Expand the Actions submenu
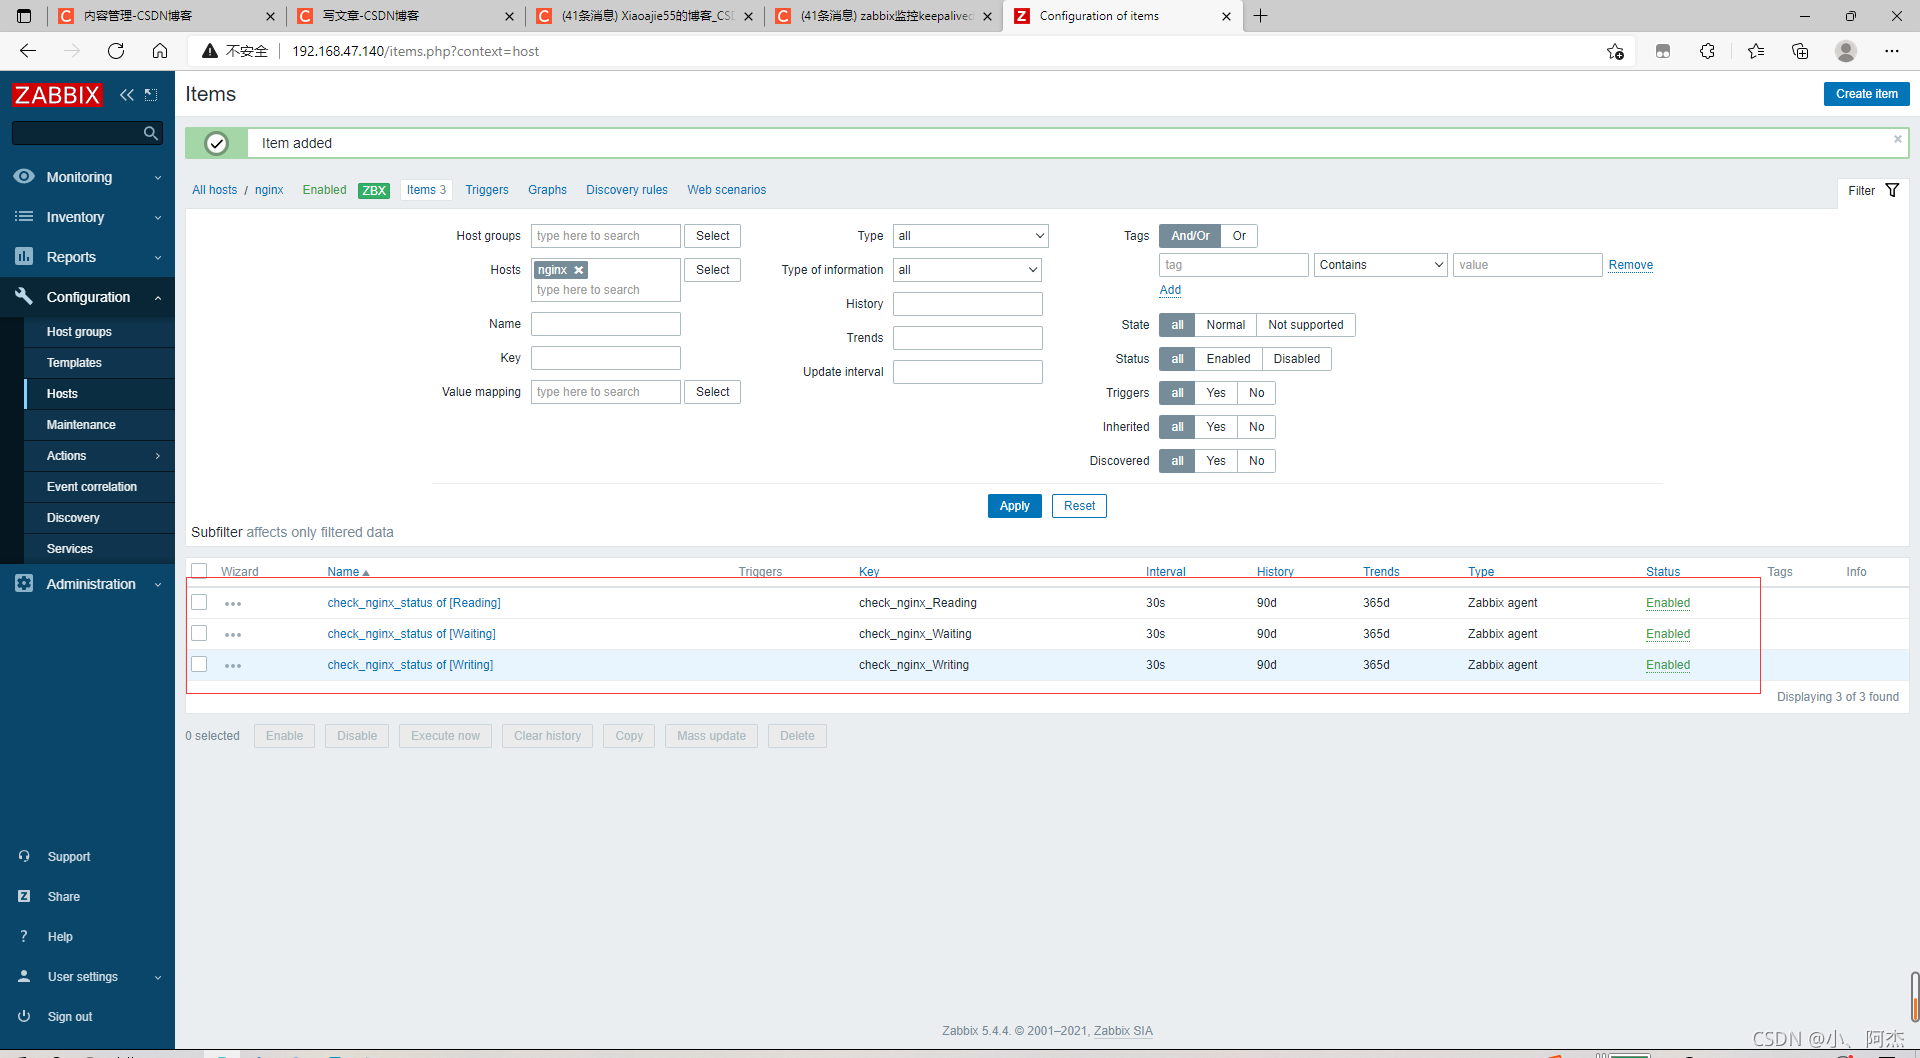Viewport: 1920px width, 1058px height. 158,456
